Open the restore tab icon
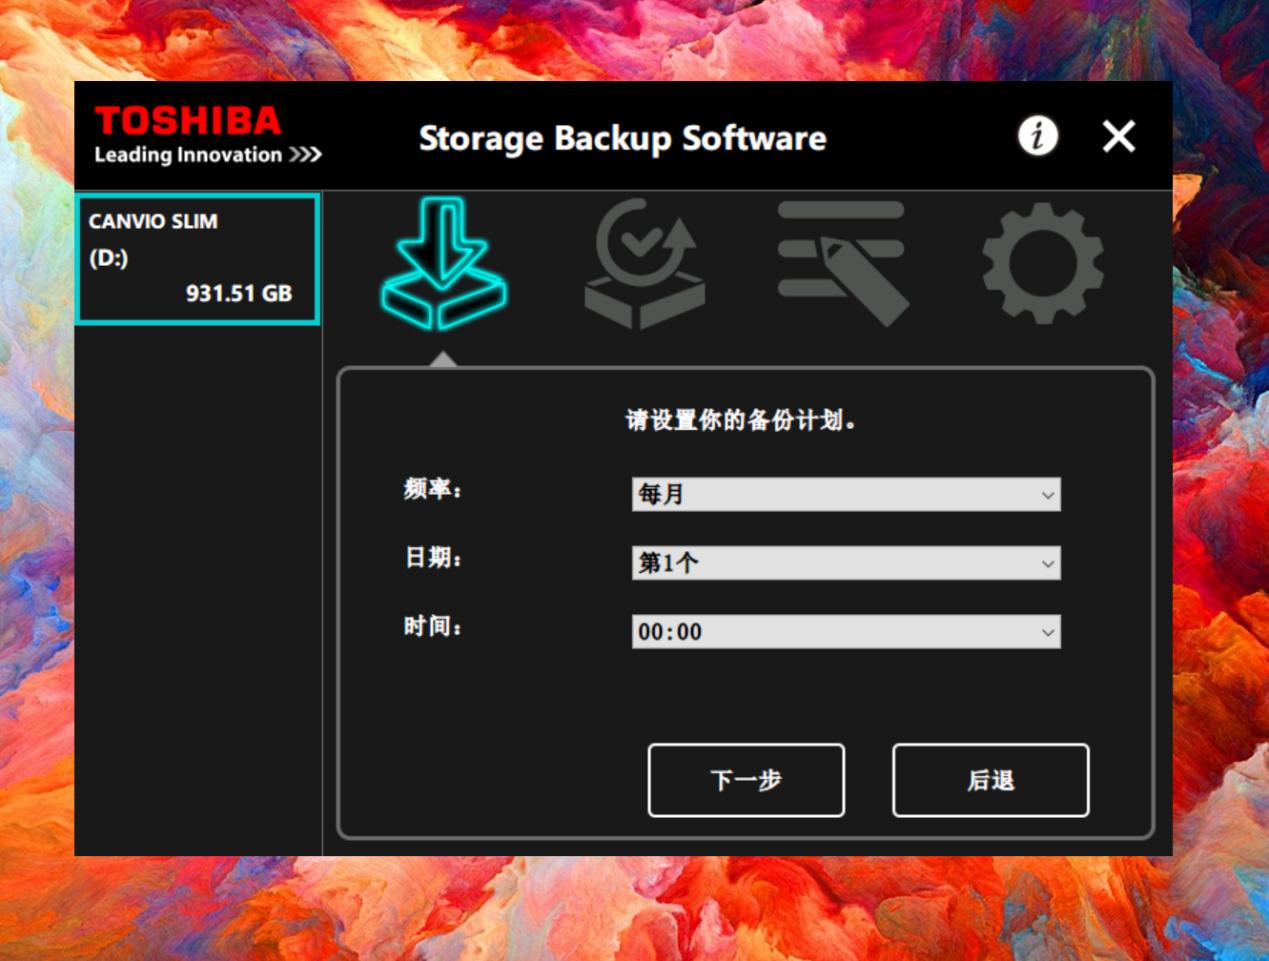This screenshot has width=1269, height=961. (645, 263)
